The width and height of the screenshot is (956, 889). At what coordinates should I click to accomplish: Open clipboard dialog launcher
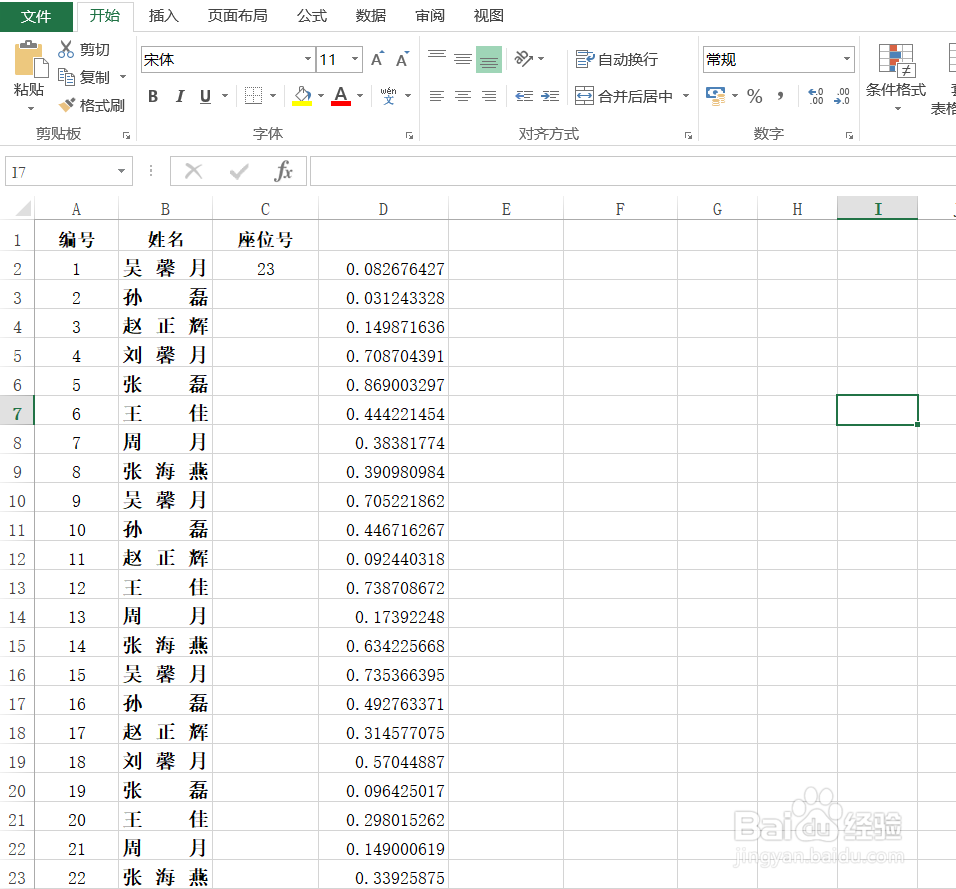(x=126, y=135)
